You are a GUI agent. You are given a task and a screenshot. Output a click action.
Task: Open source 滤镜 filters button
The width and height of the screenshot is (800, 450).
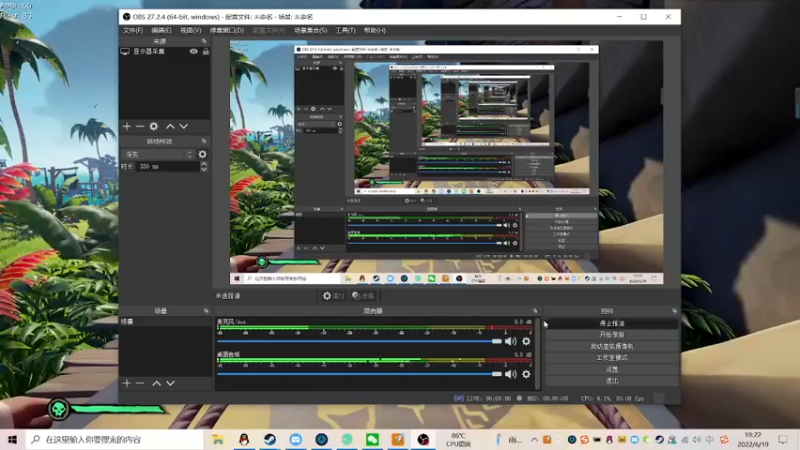[x=363, y=296]
